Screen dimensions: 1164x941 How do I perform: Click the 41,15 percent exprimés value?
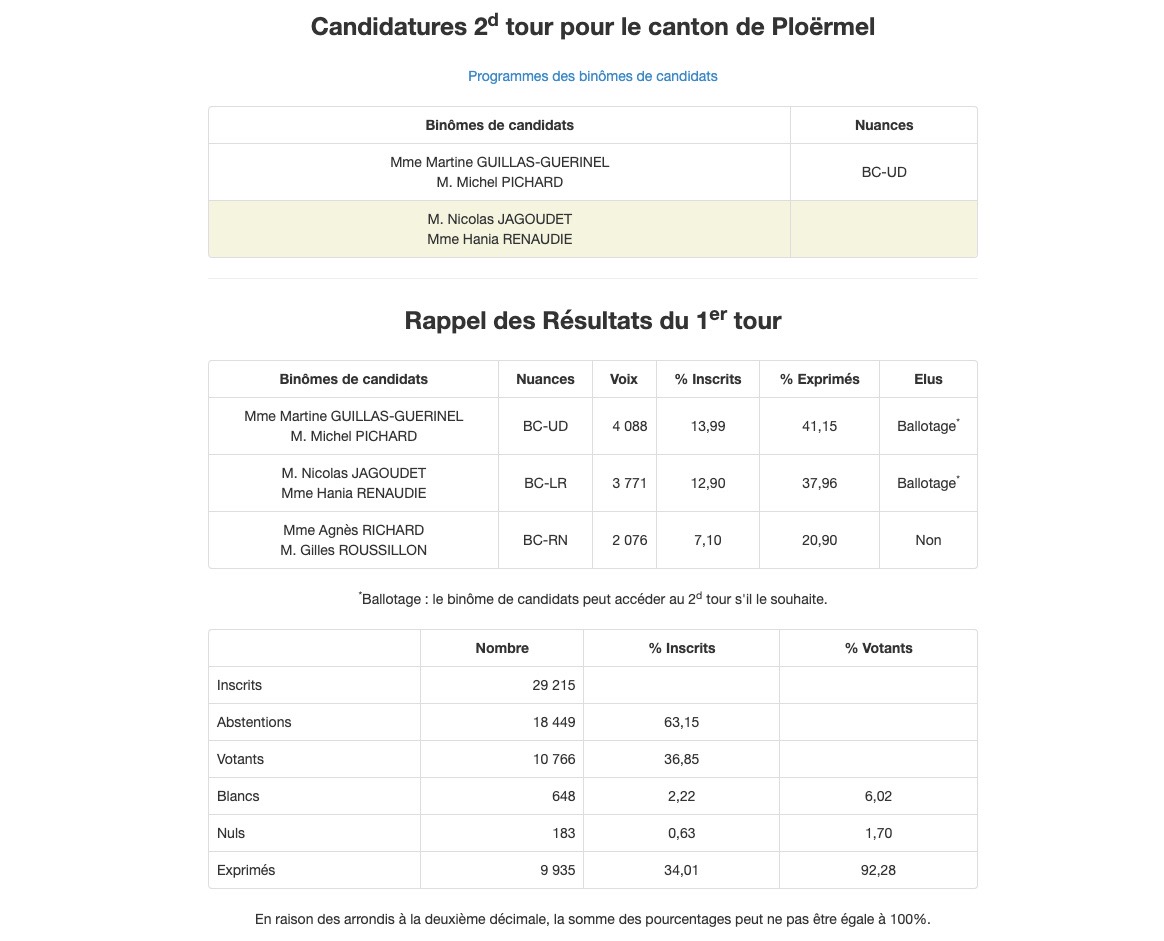pos(819,426)
